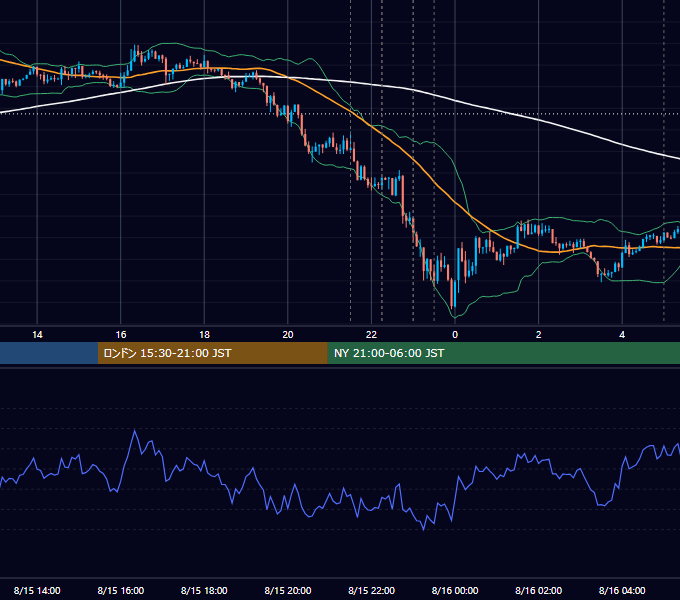
Task: Click the hour label 2 on the price chart axis
Action: click(x=539, y=335)
